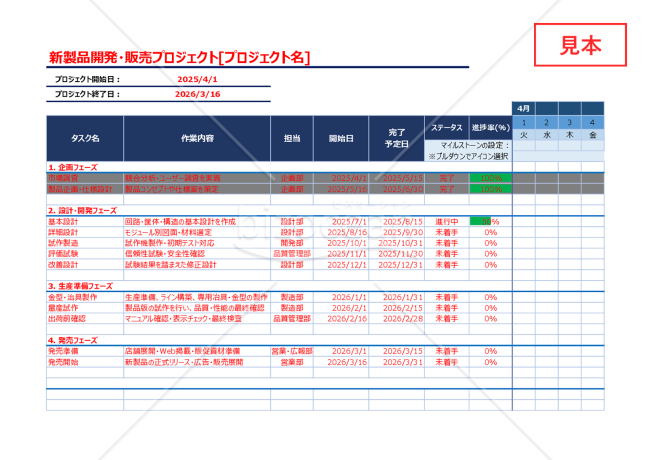Click the 作業内容 column header
The image size is (650, 460).
197,138
